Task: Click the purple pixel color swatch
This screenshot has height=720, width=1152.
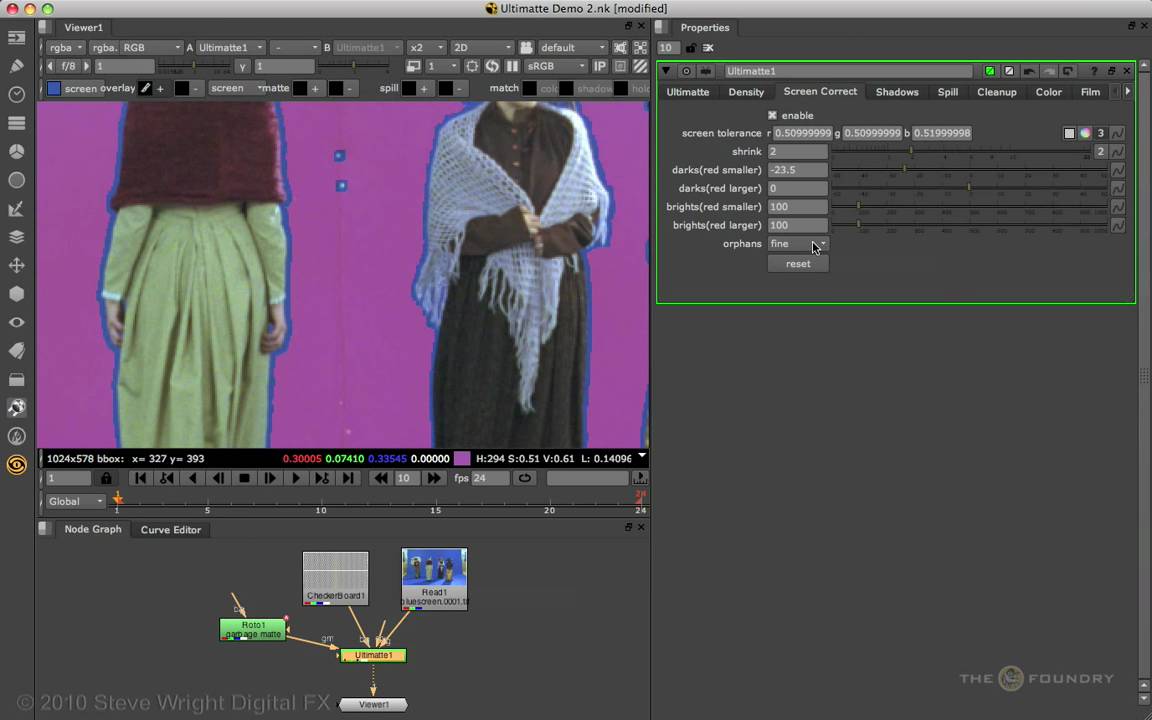Action: point(462,458)
